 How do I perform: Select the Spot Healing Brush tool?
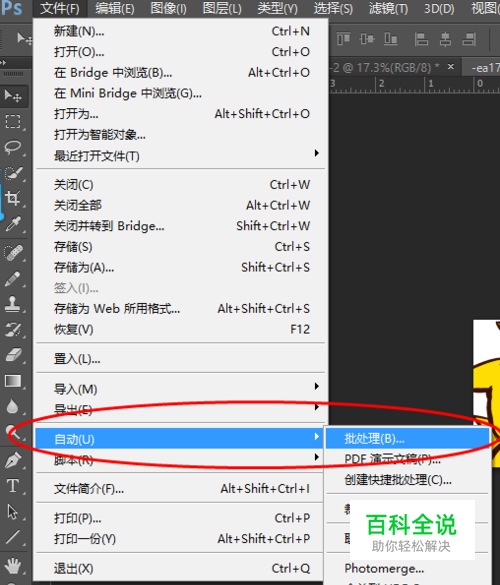[13, 253]
